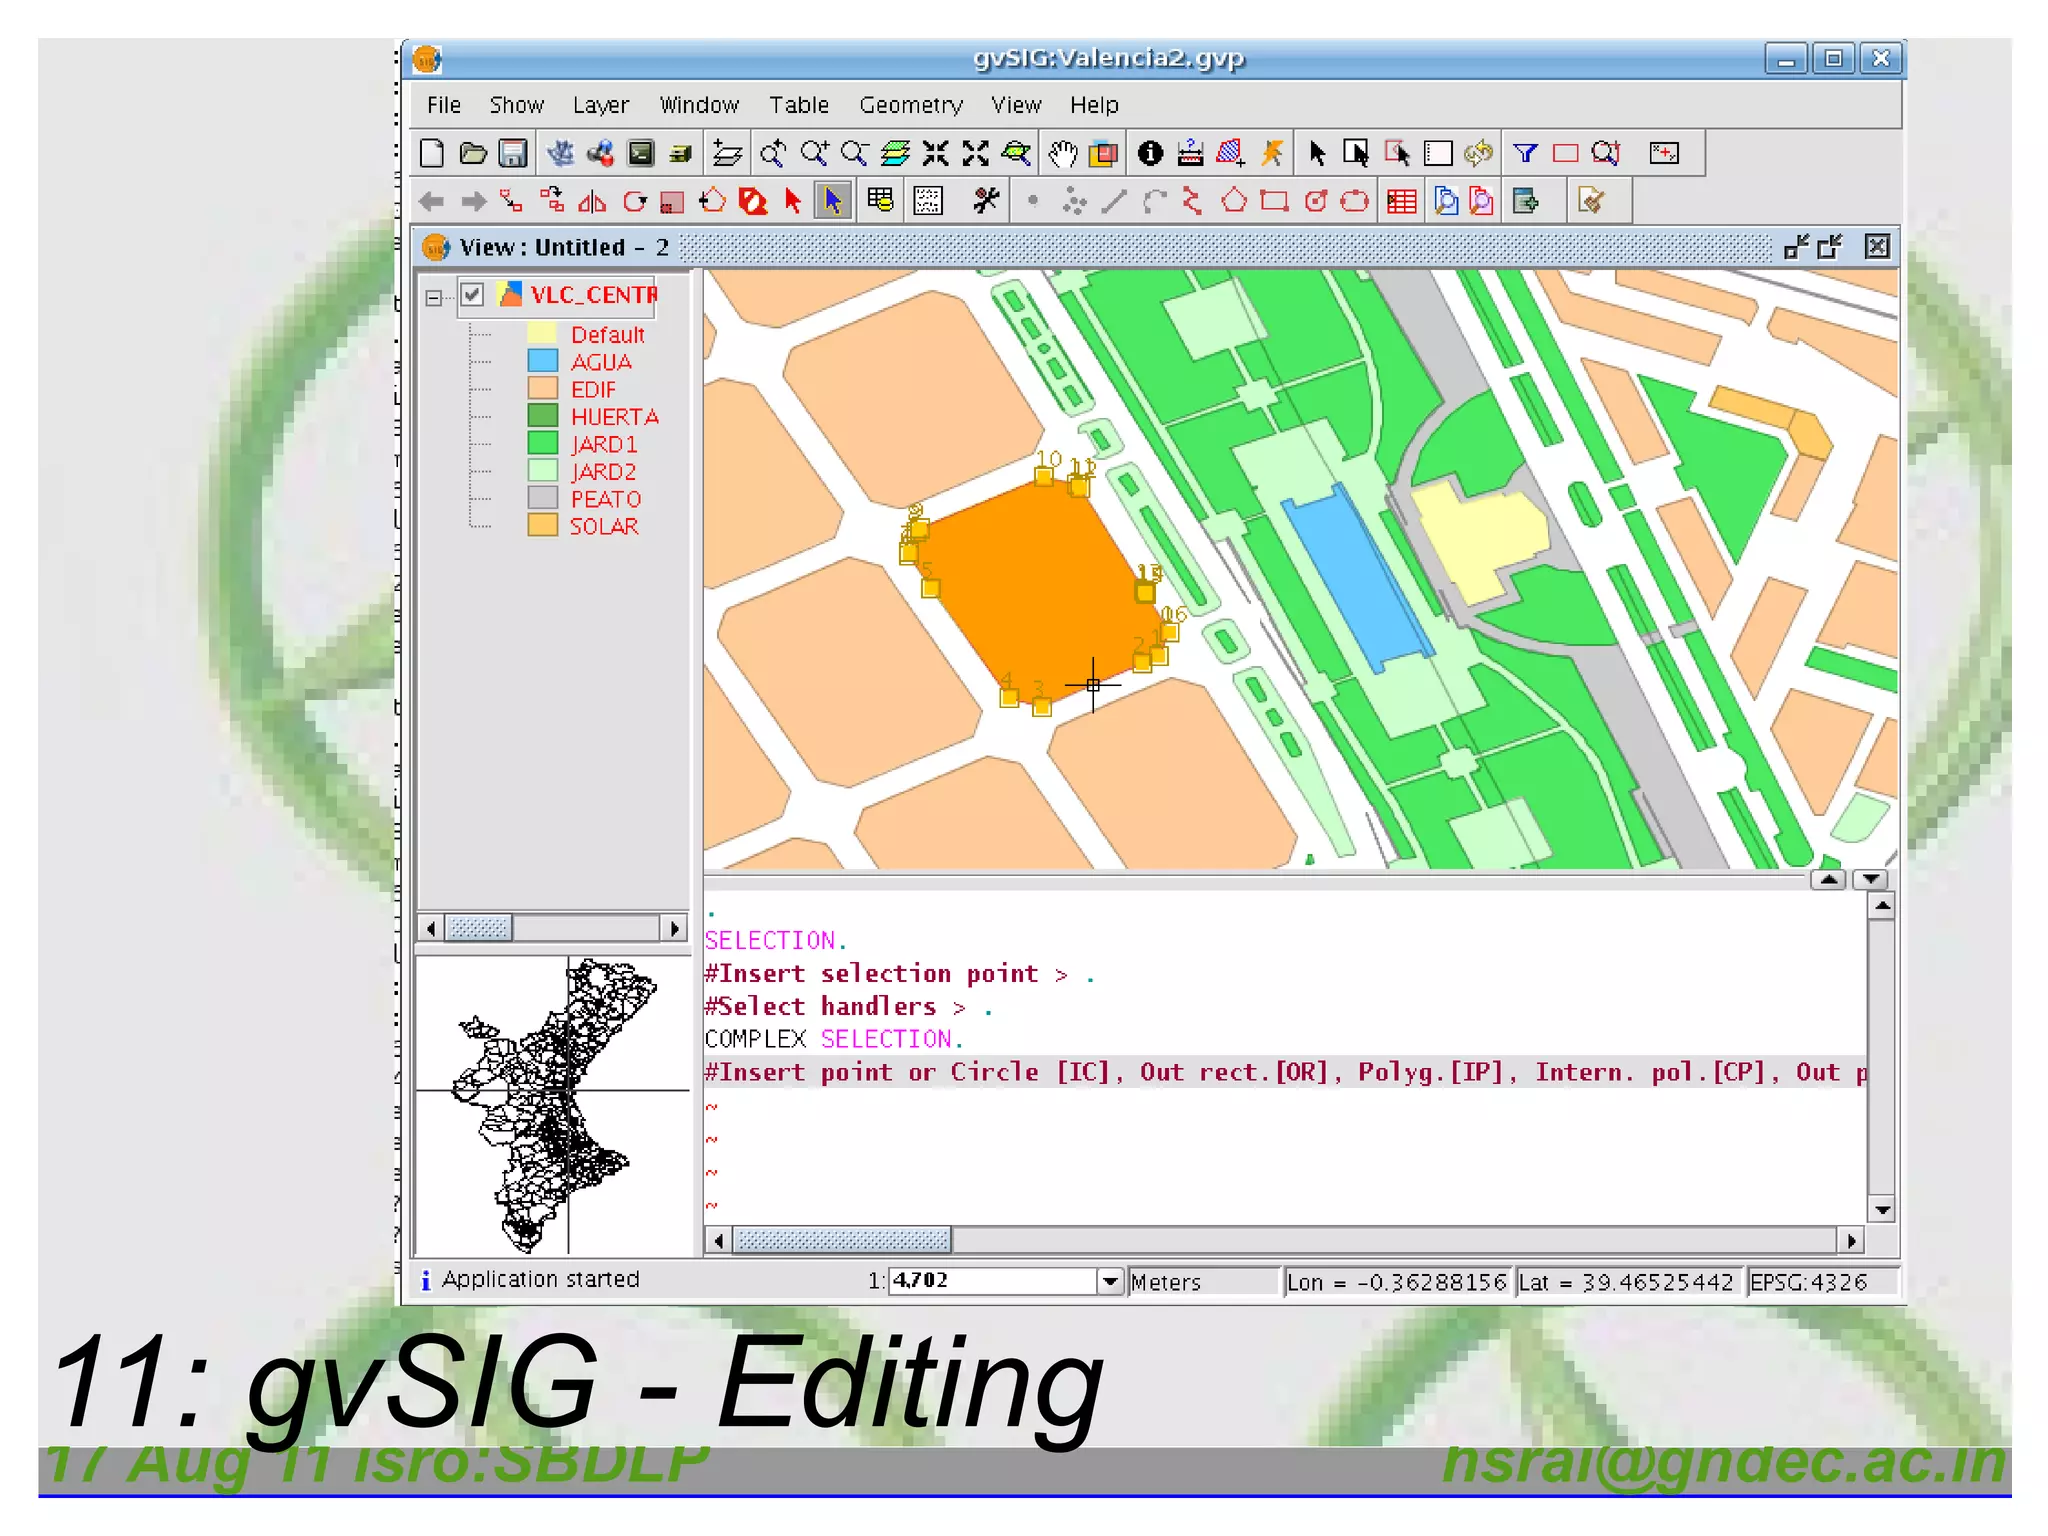Viewport: 2048px width, 1536px height.
Task: Click the inward arrows Zoom icon
Action: [x=936, y=153]
